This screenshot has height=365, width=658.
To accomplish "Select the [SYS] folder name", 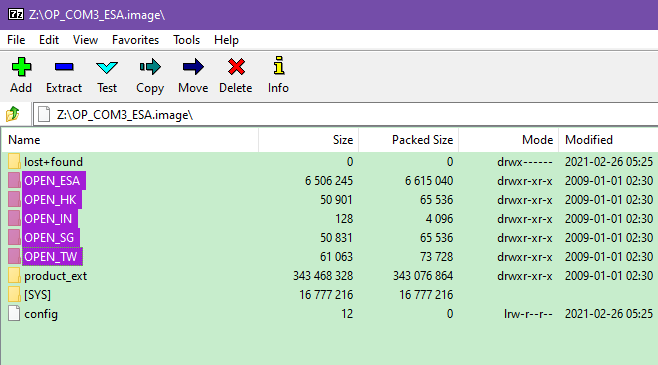I will point(37,295).
